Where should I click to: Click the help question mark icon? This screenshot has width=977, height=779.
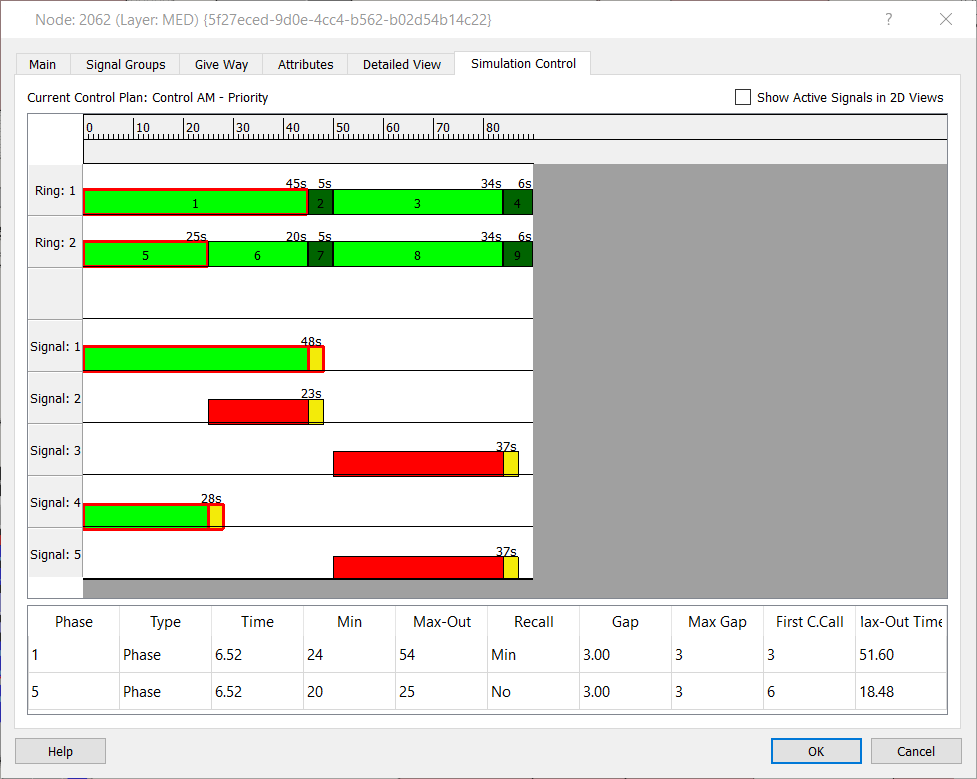point(889,19)
